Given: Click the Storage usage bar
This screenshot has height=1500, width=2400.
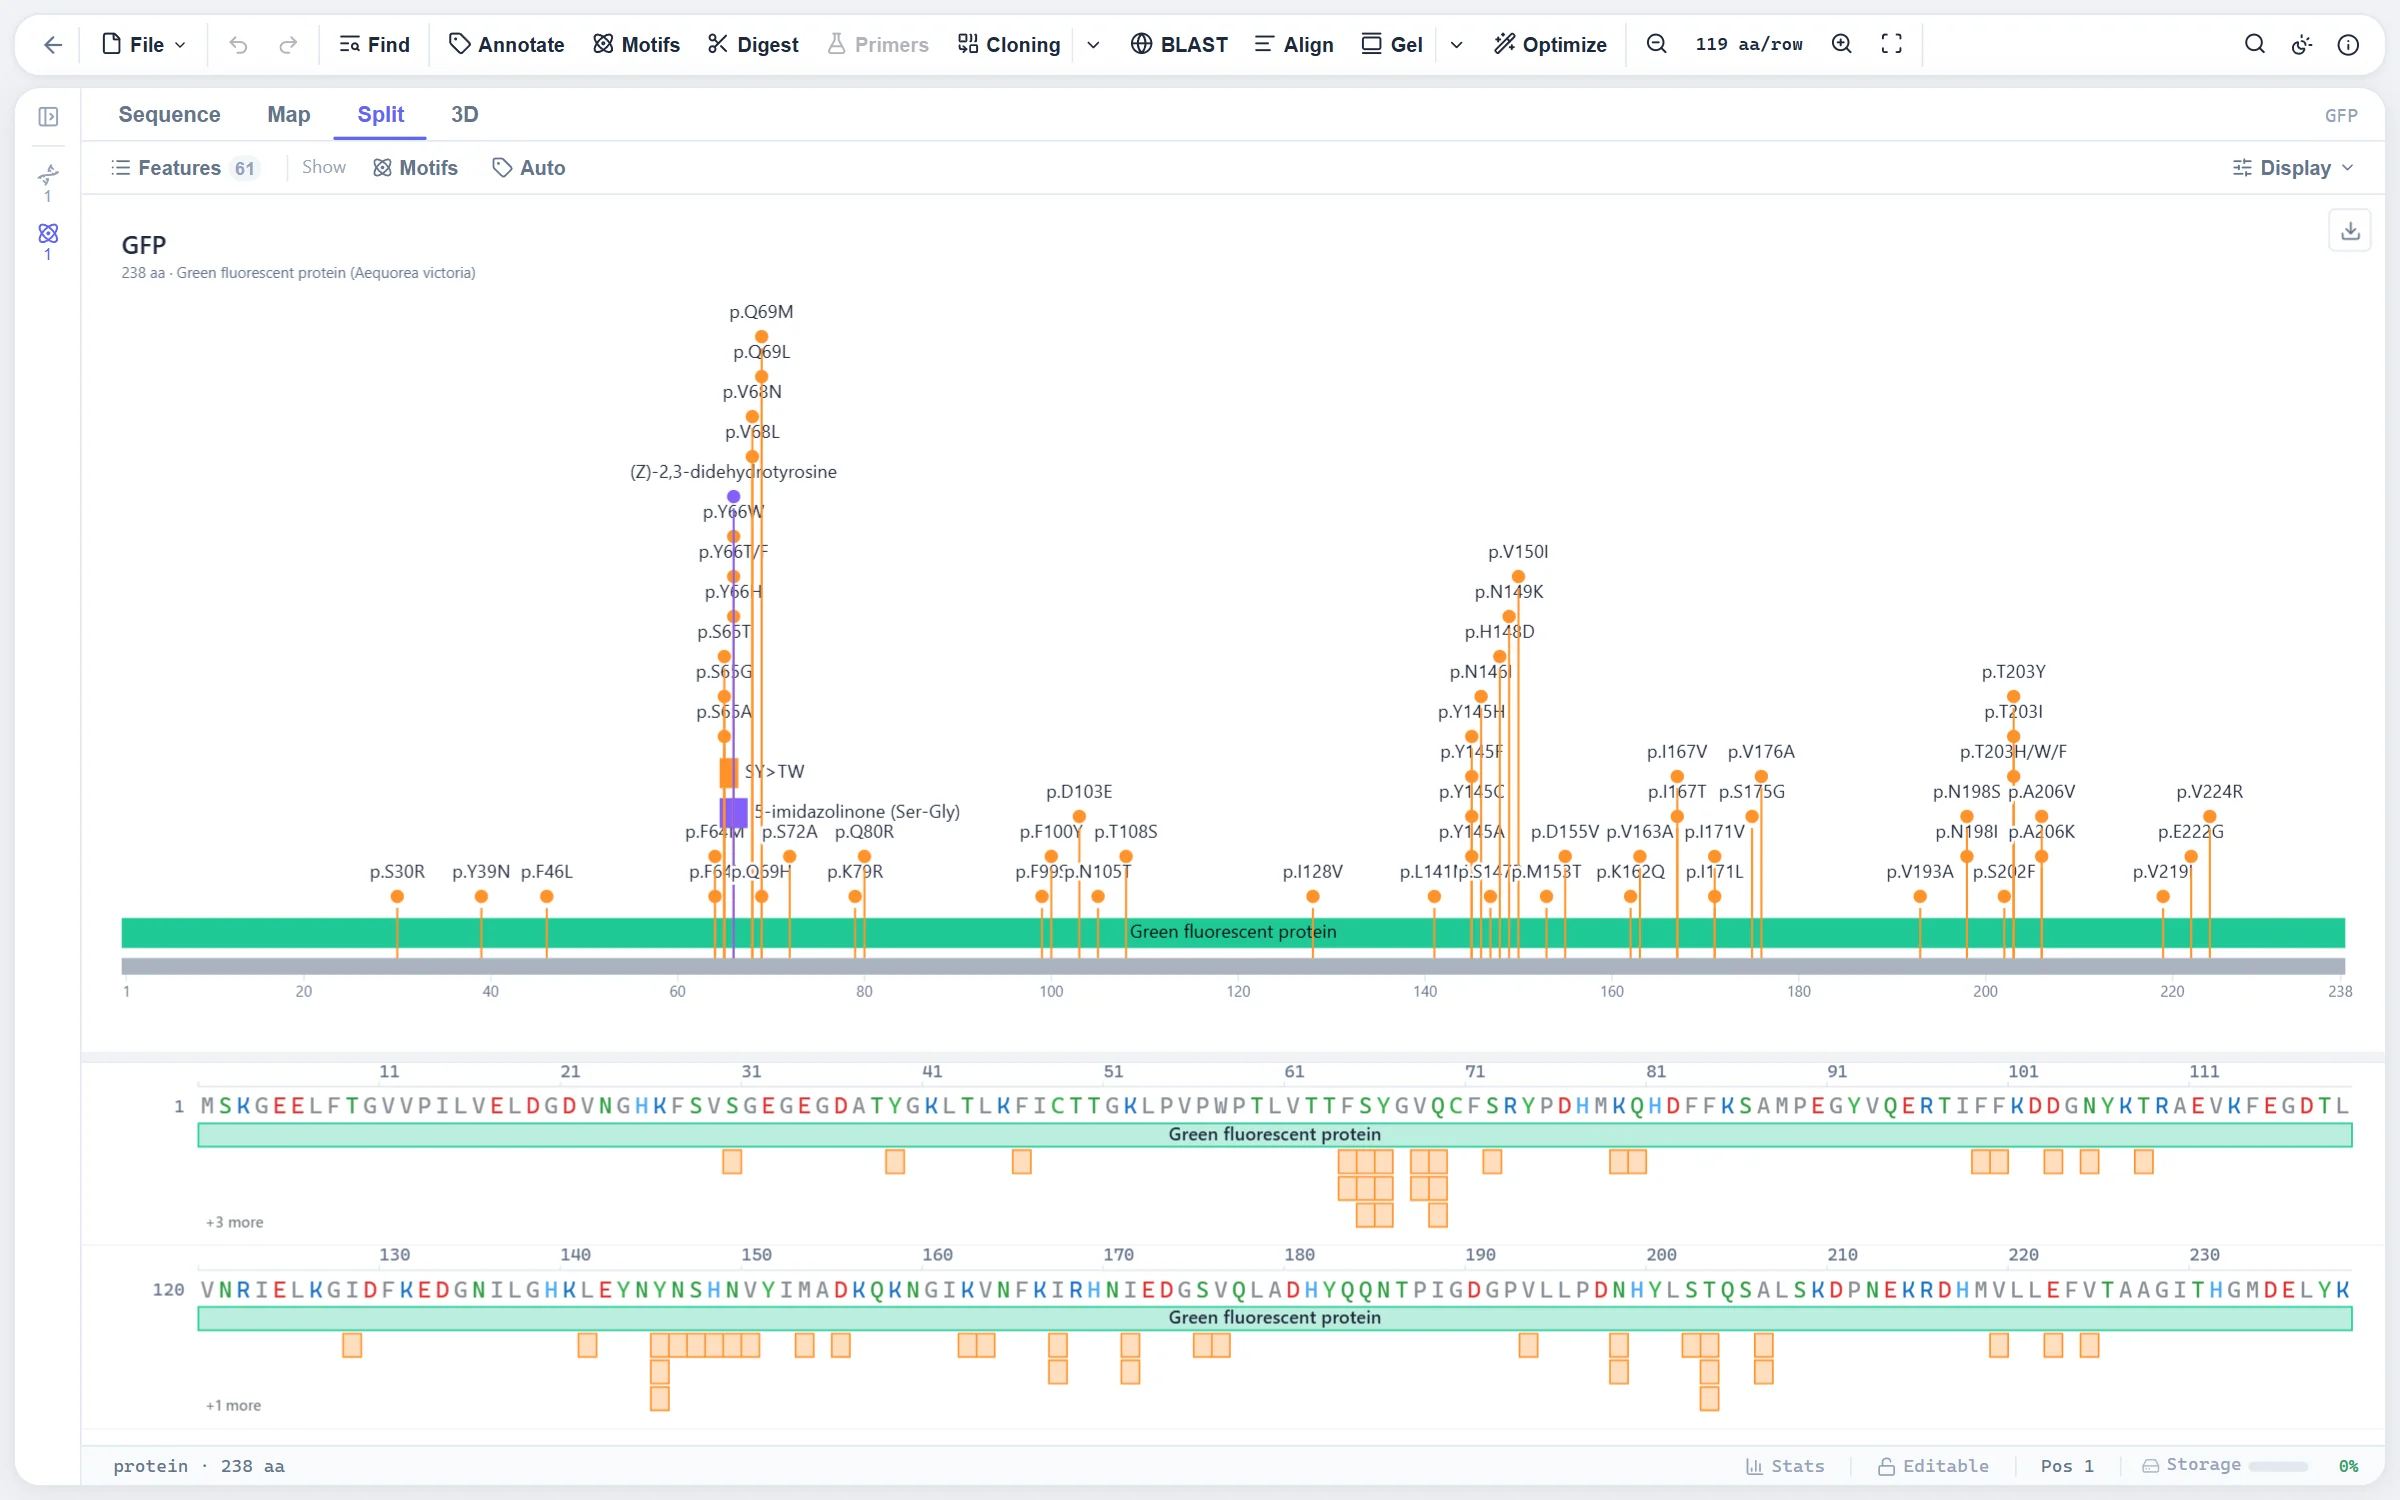Looking at the screenshot, I should click(2277, 1466).
